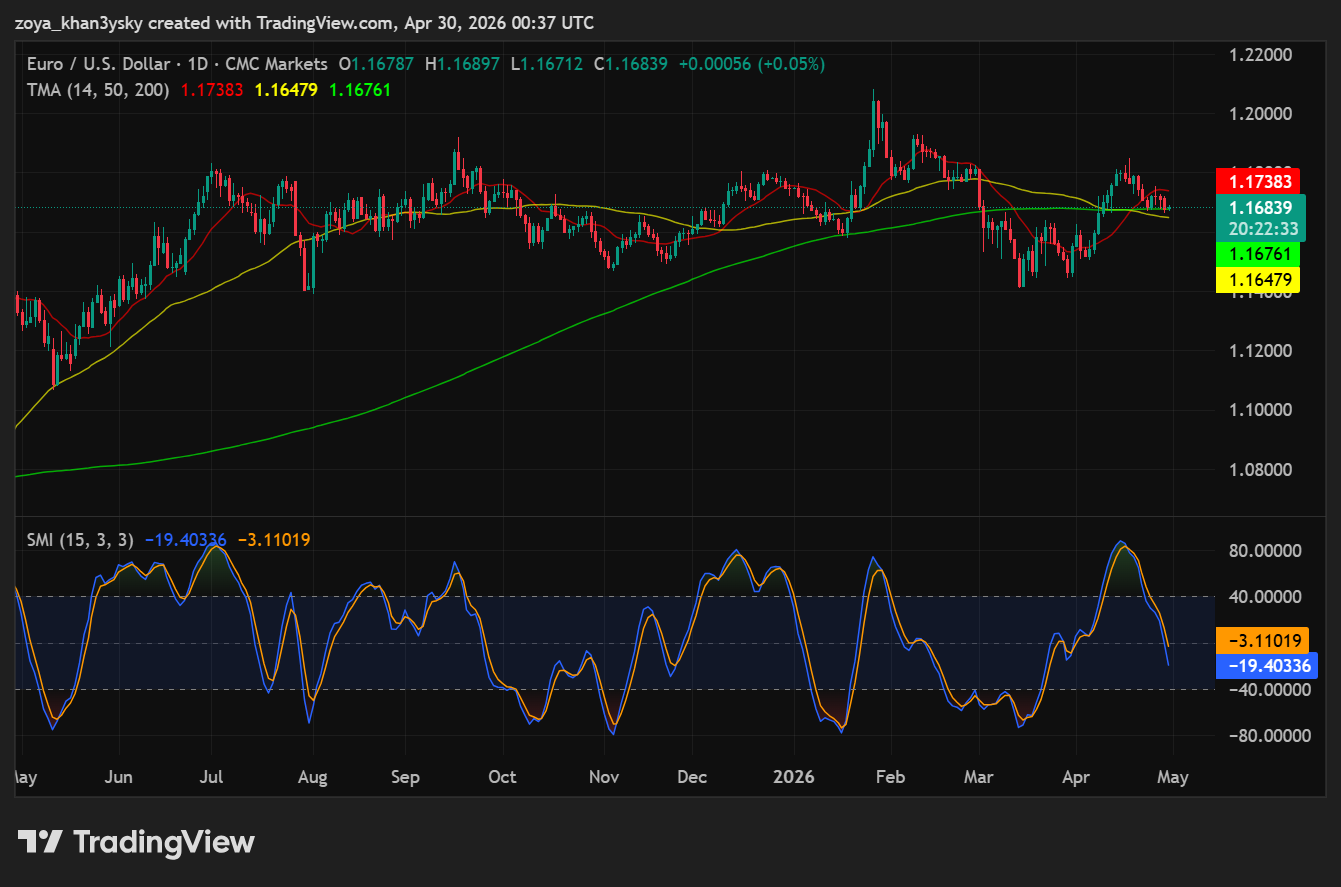Click the 2026 label on the time axis
Image resolution: width=1341 pixels, height=887 pixels.
click(794, 777)
